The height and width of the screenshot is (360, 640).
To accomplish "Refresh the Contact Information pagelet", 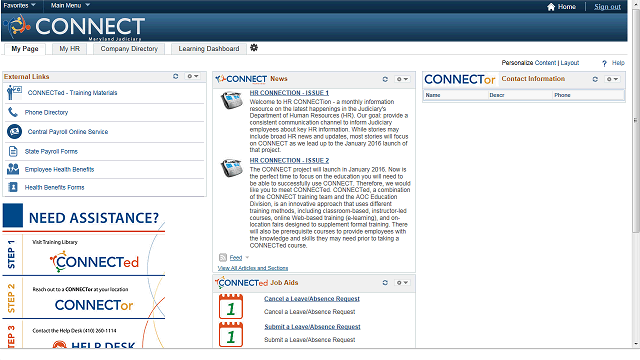I will point(595,79).
